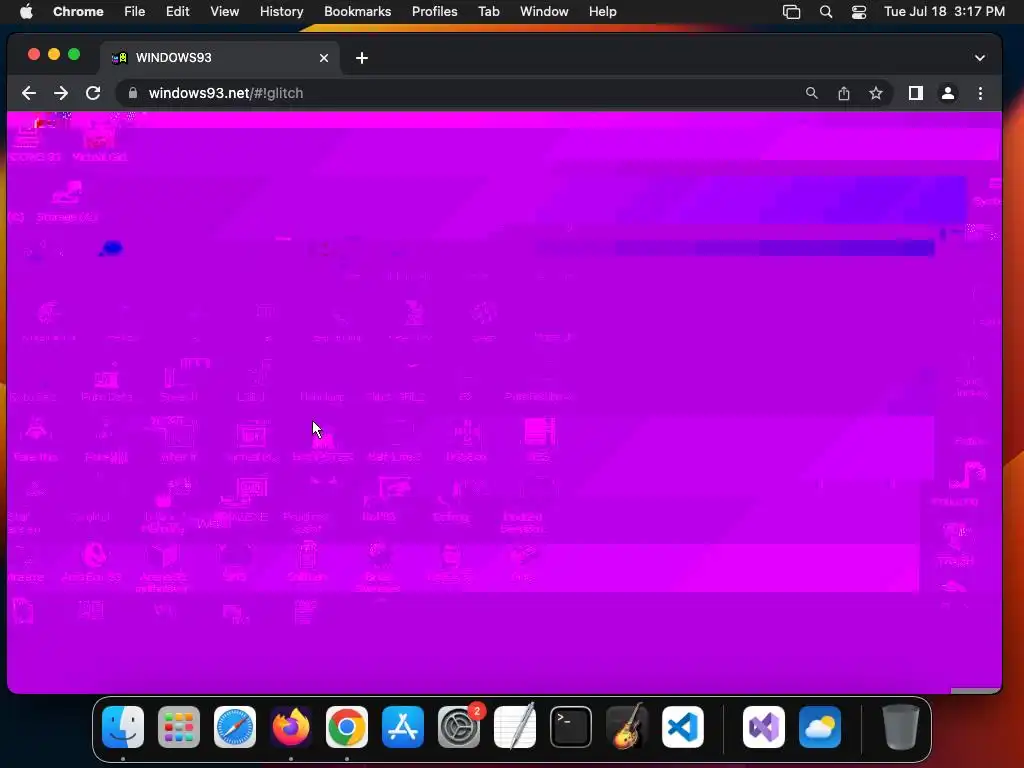
Task: Launch Terminal from the Dock
Action: (571, 727)
